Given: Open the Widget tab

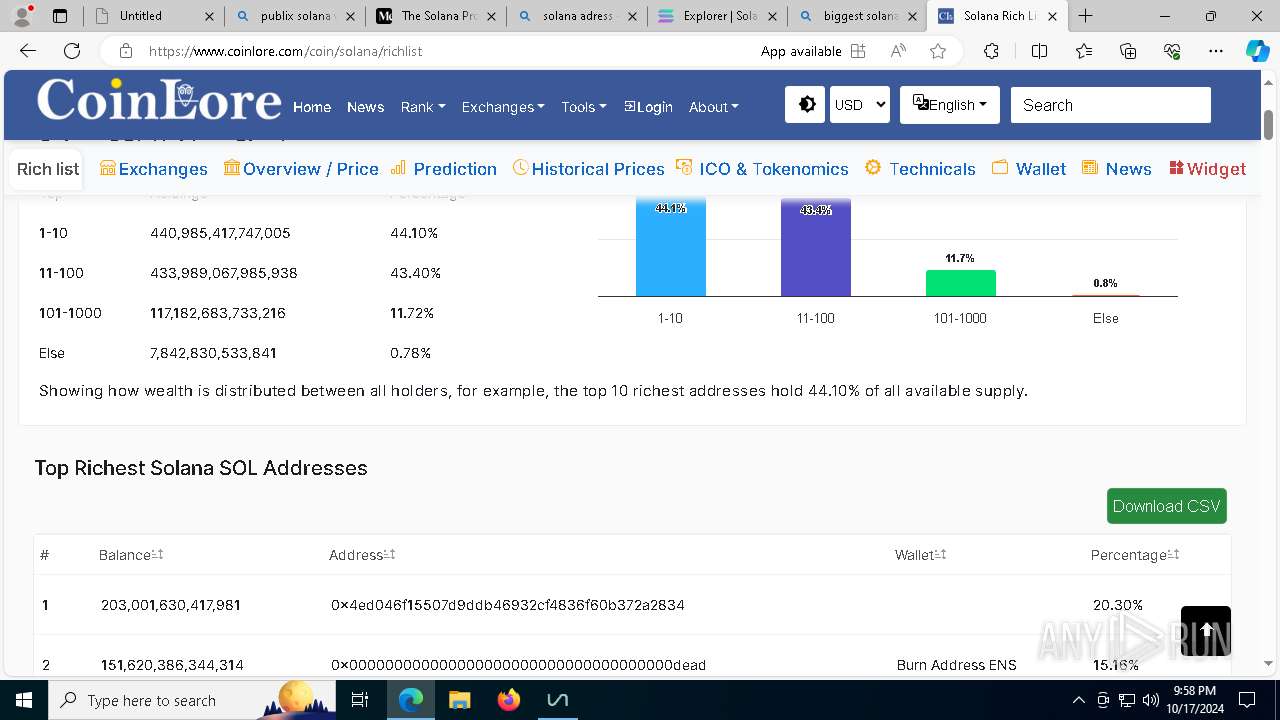Looking at the screenshot, I should pos(1207,169).
